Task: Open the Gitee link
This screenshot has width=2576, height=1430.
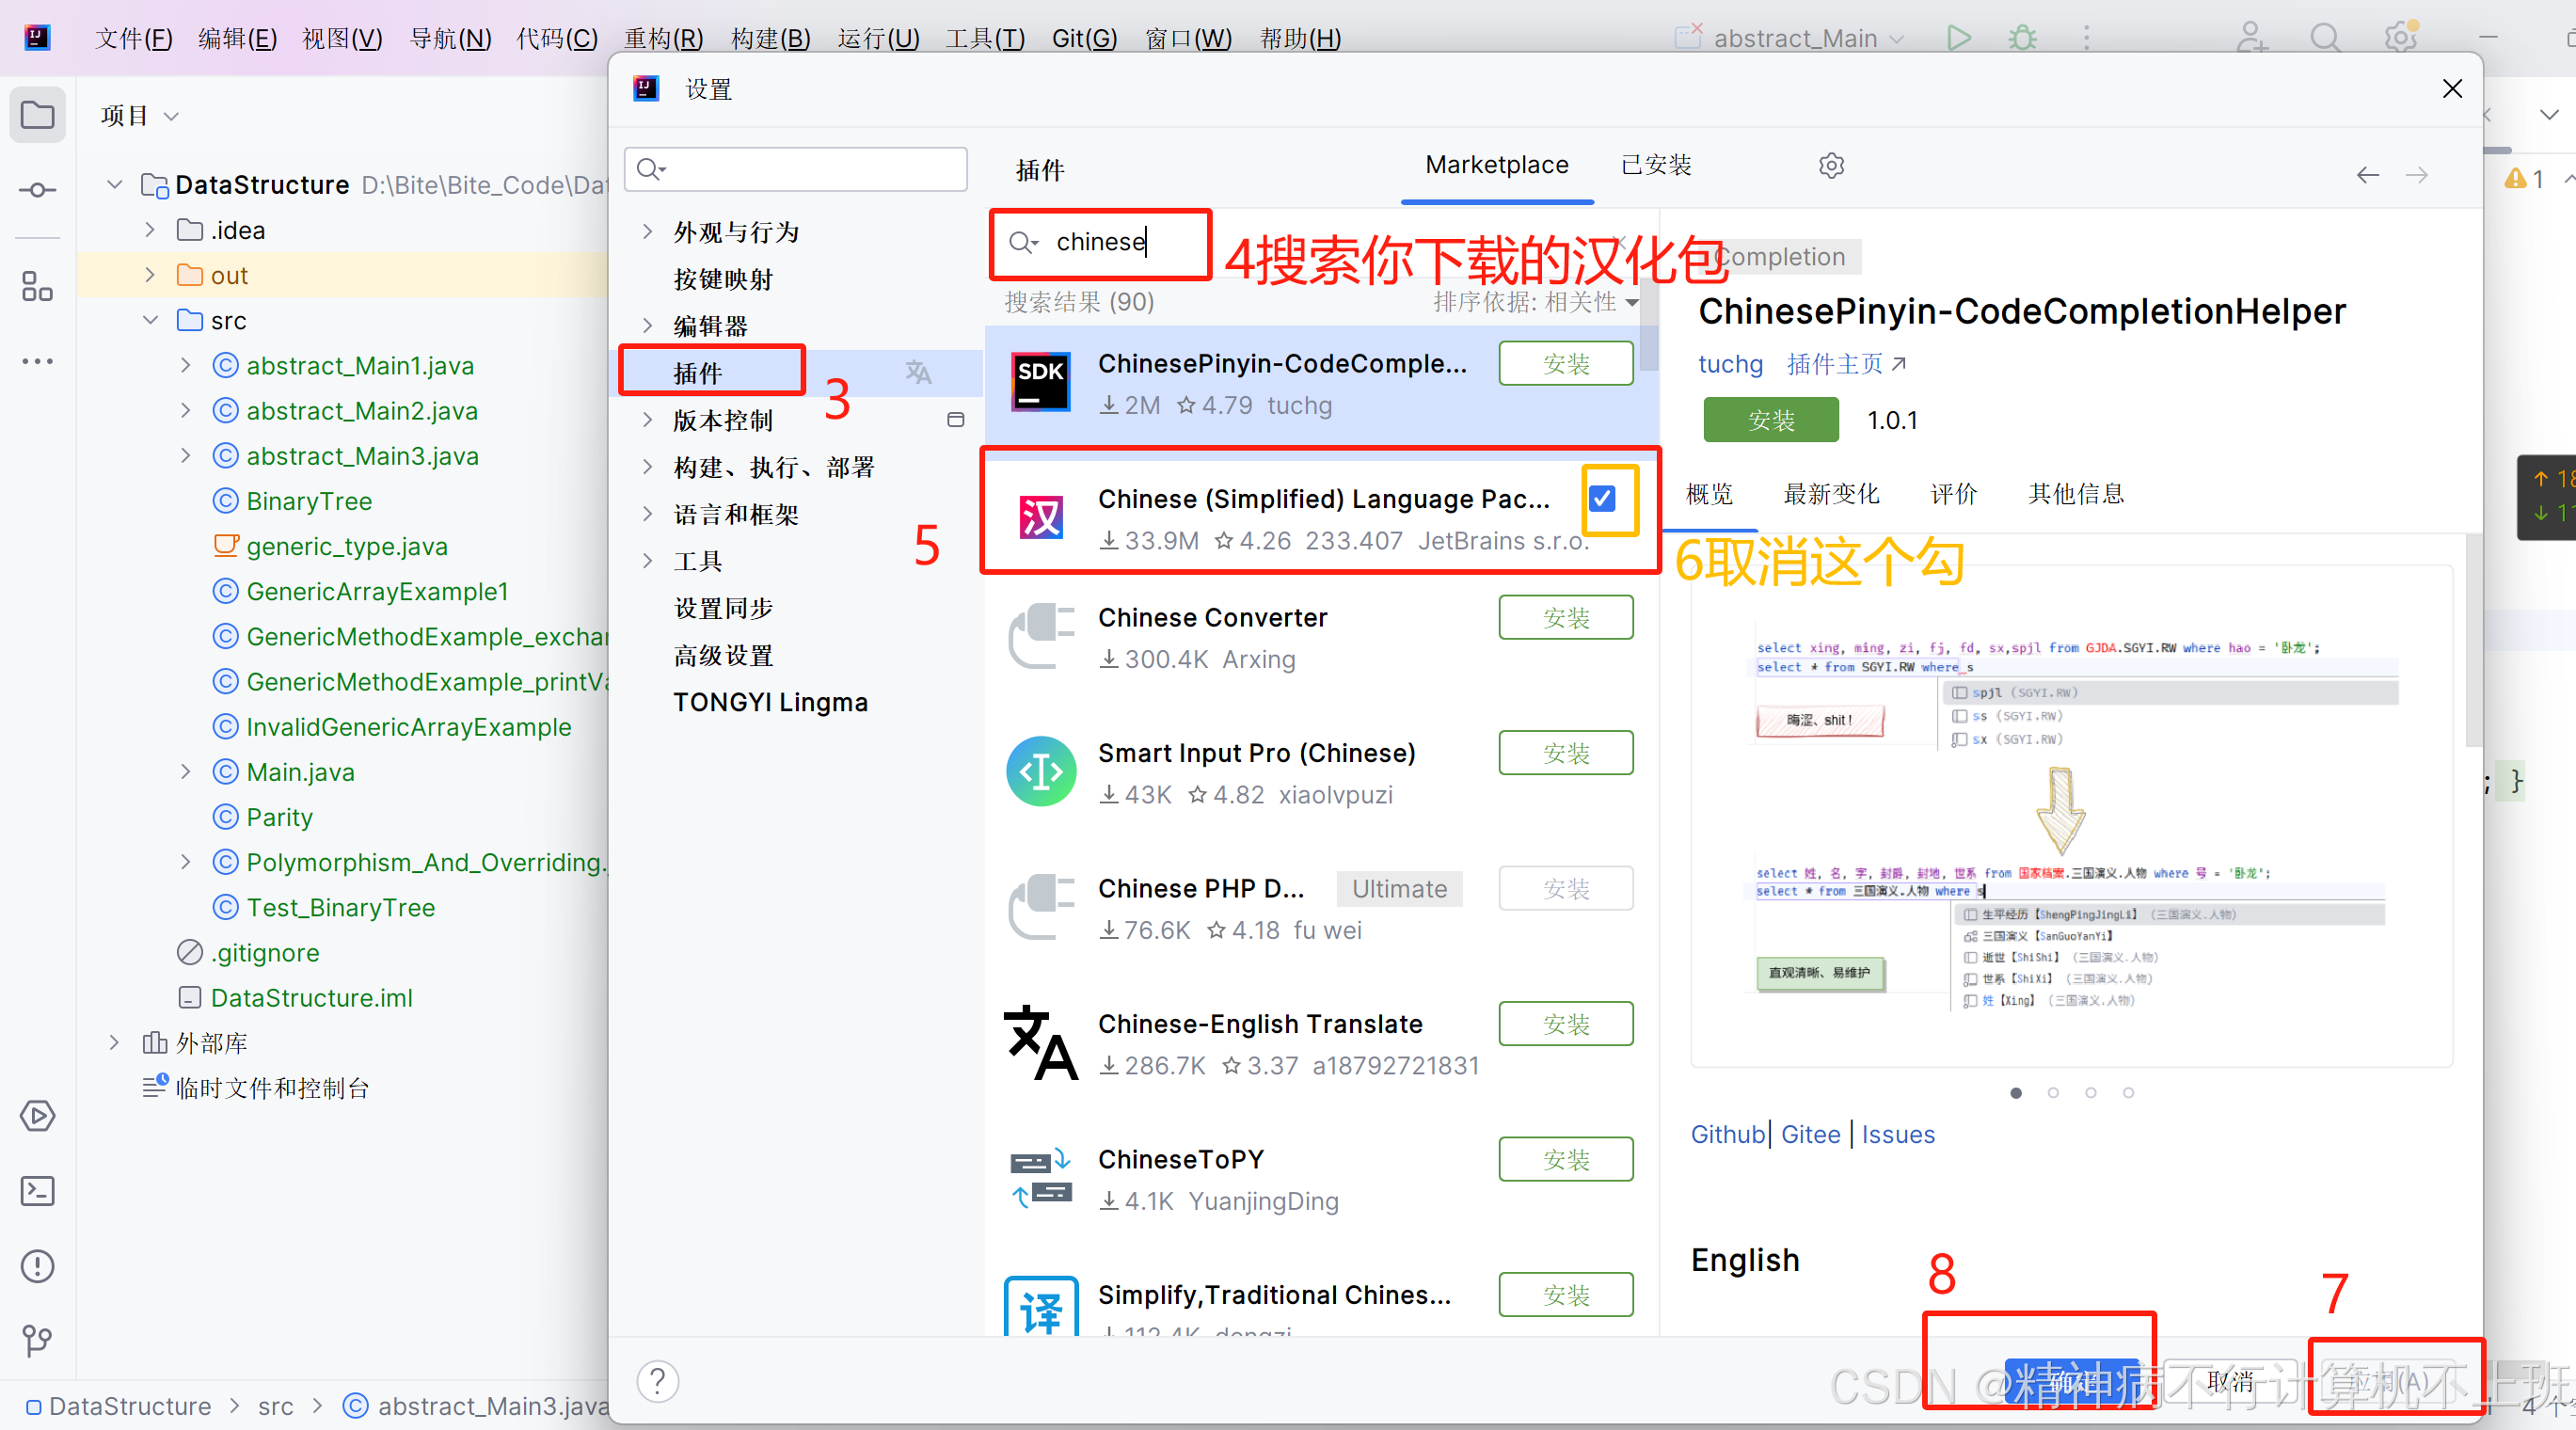Action: point(1810,1134)
